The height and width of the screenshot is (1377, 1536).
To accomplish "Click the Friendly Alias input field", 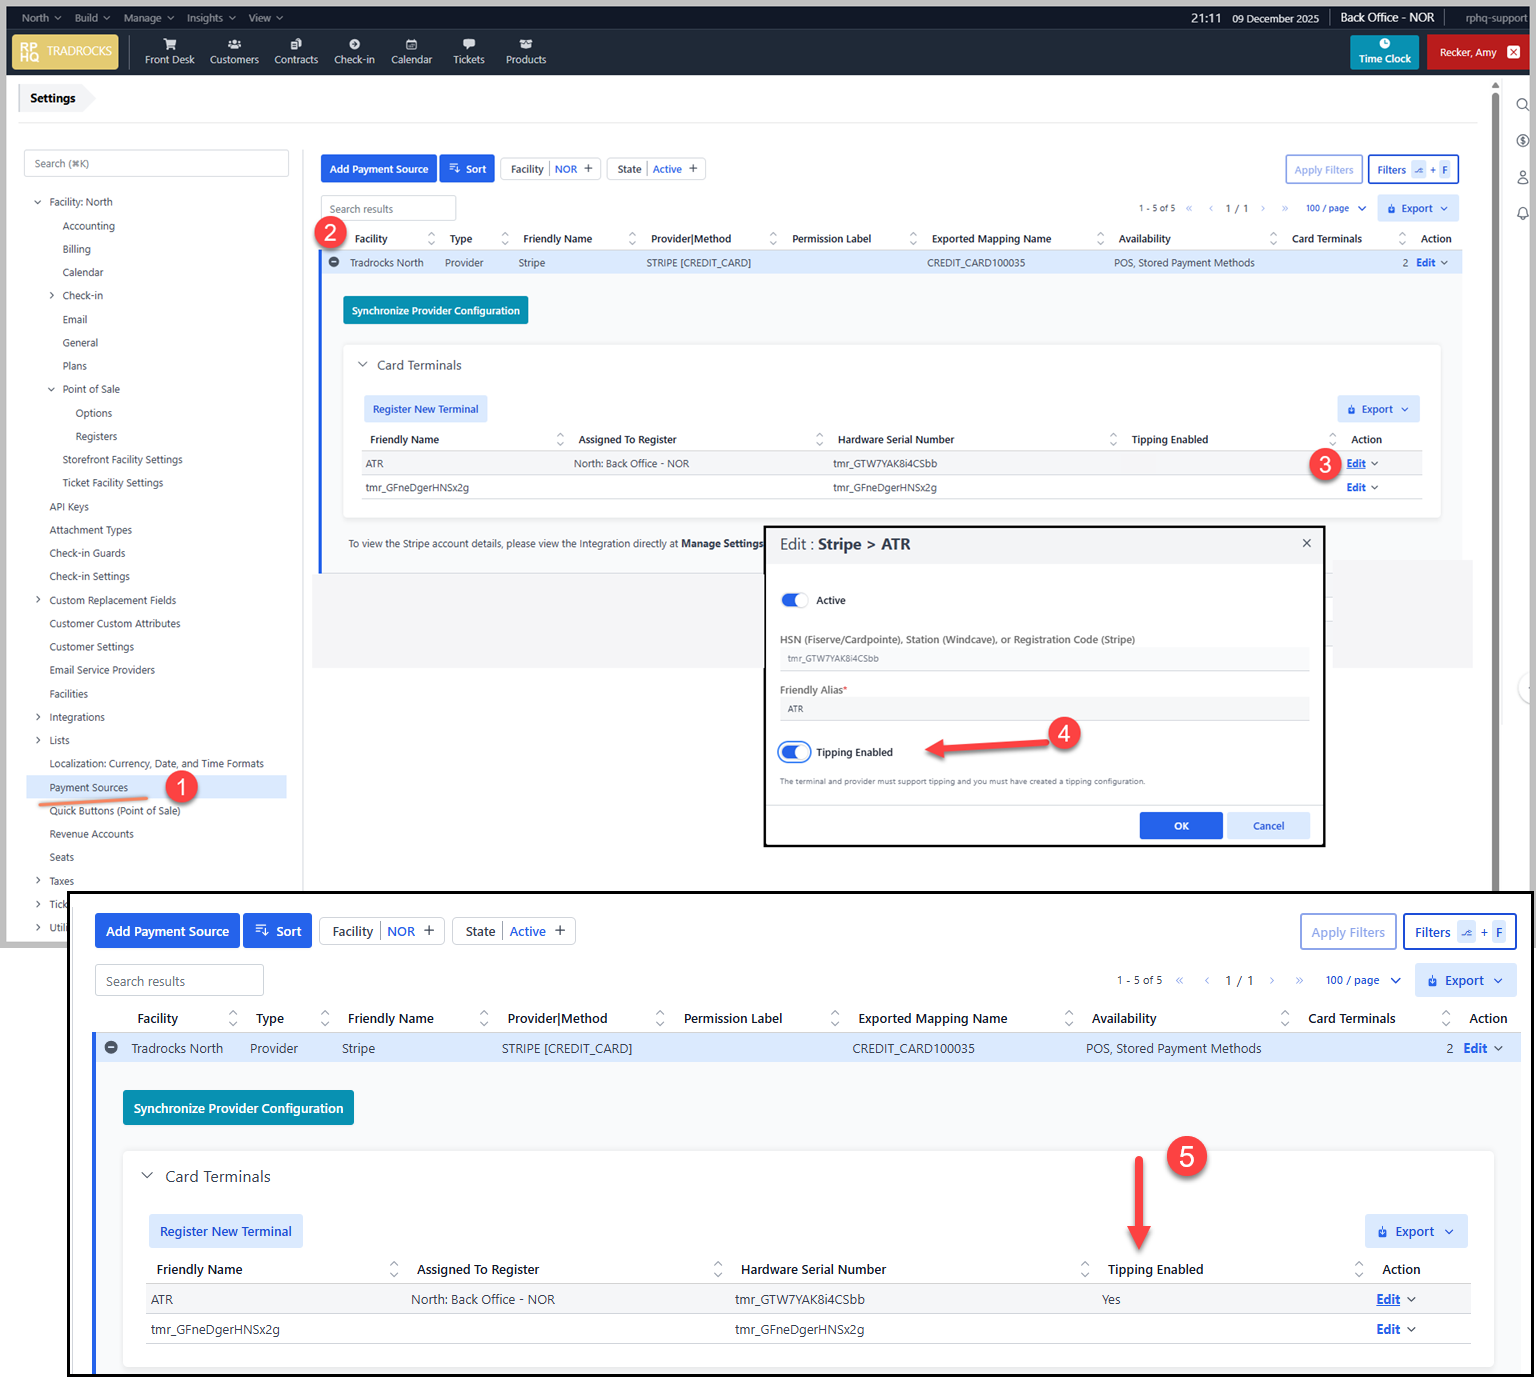I will click(1043, 709).
